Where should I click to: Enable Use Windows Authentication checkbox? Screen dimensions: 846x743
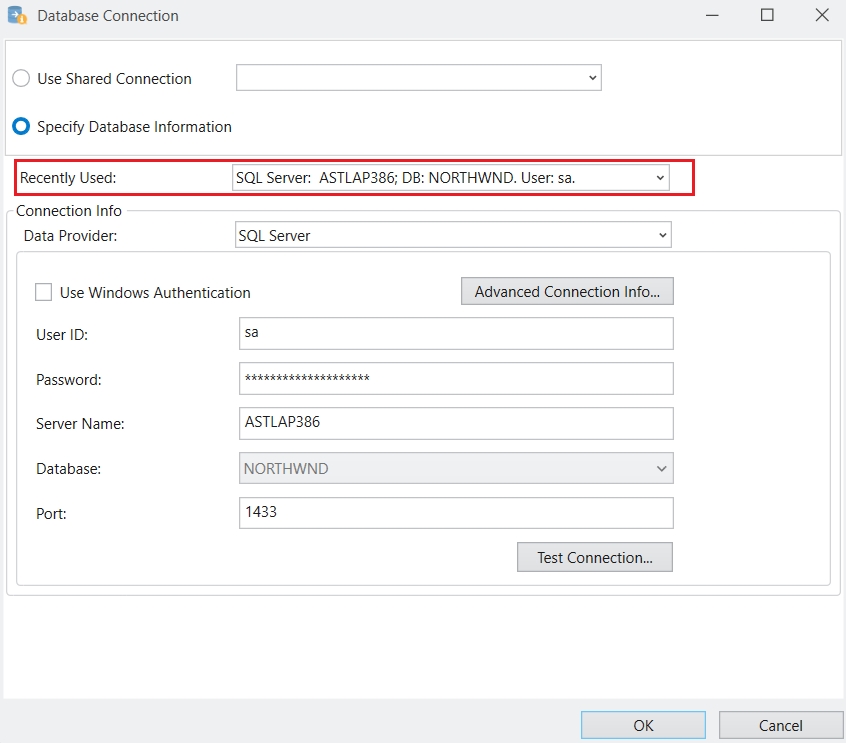point(44,293)
